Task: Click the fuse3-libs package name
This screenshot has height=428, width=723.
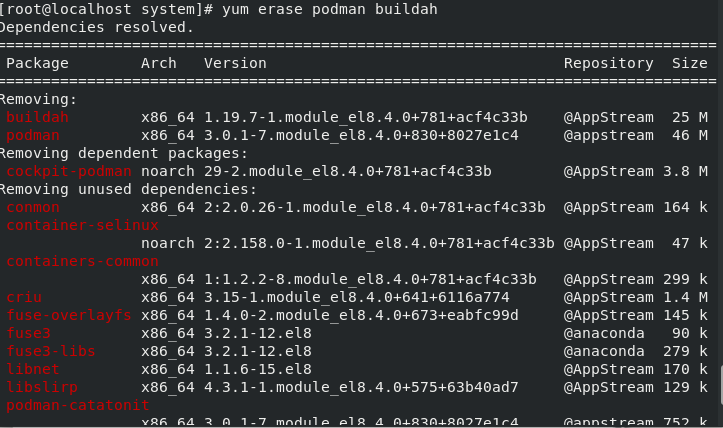Action: click(x=51, y=351)
